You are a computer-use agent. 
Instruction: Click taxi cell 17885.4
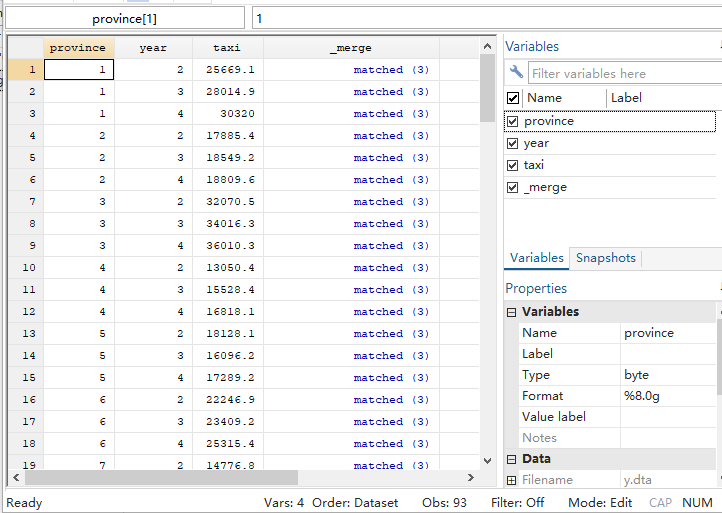[228, 136]
